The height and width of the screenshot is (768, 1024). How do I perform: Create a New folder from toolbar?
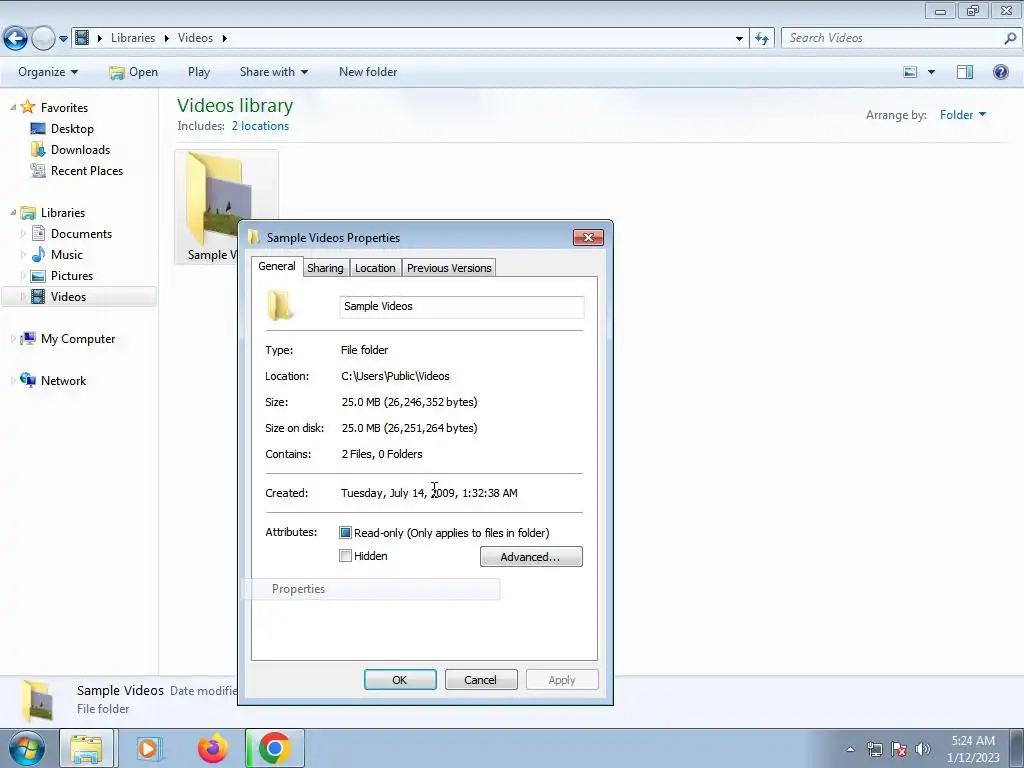click(368, 72)
